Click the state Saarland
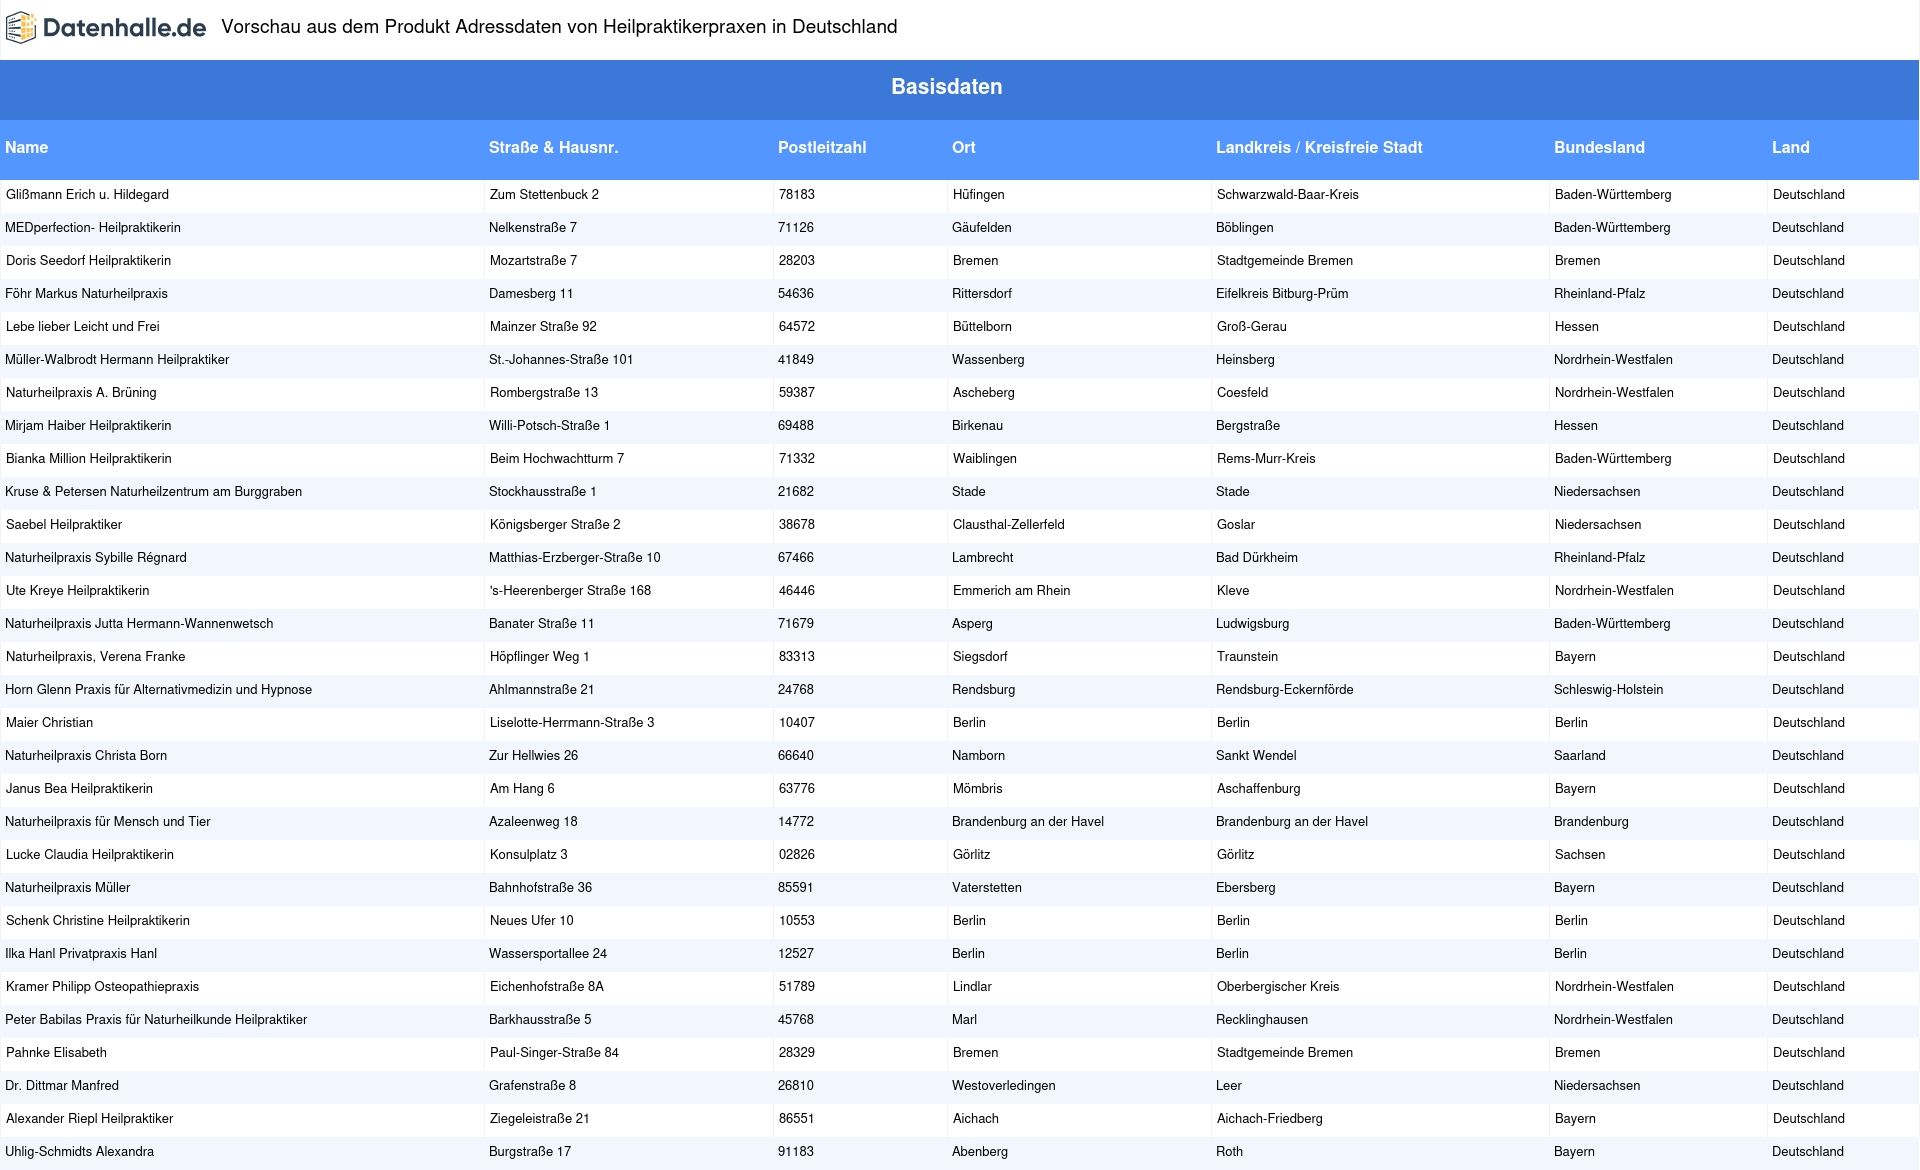Image resolution: width=1920 pixels, height=1170 pixels. pos(1579,756)
